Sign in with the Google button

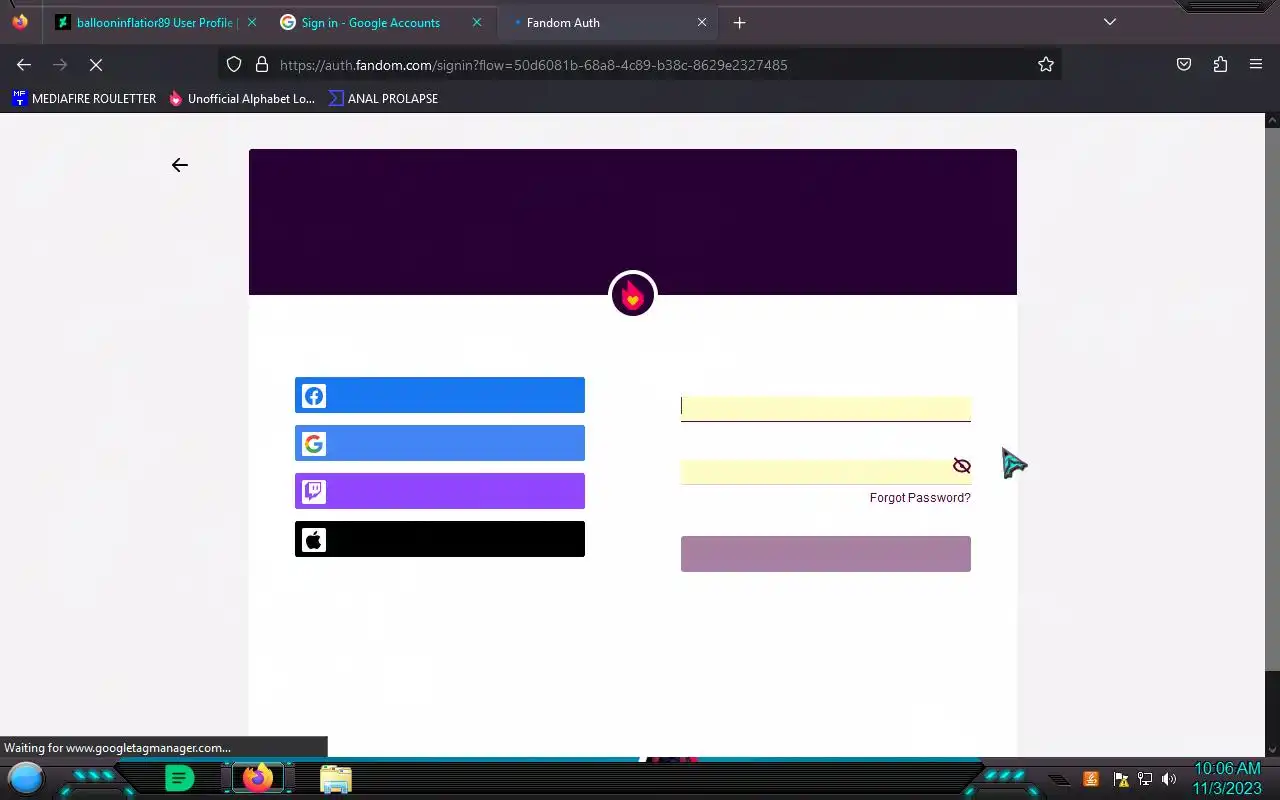tap(440, 443)
